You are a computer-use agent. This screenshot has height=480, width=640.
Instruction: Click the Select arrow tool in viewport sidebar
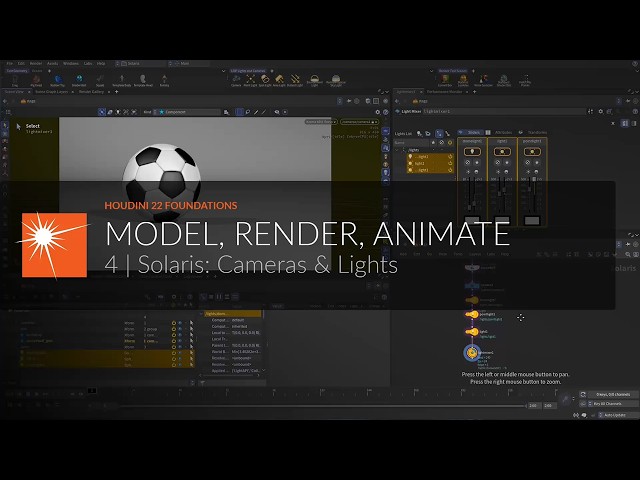[x=4, y=125]
